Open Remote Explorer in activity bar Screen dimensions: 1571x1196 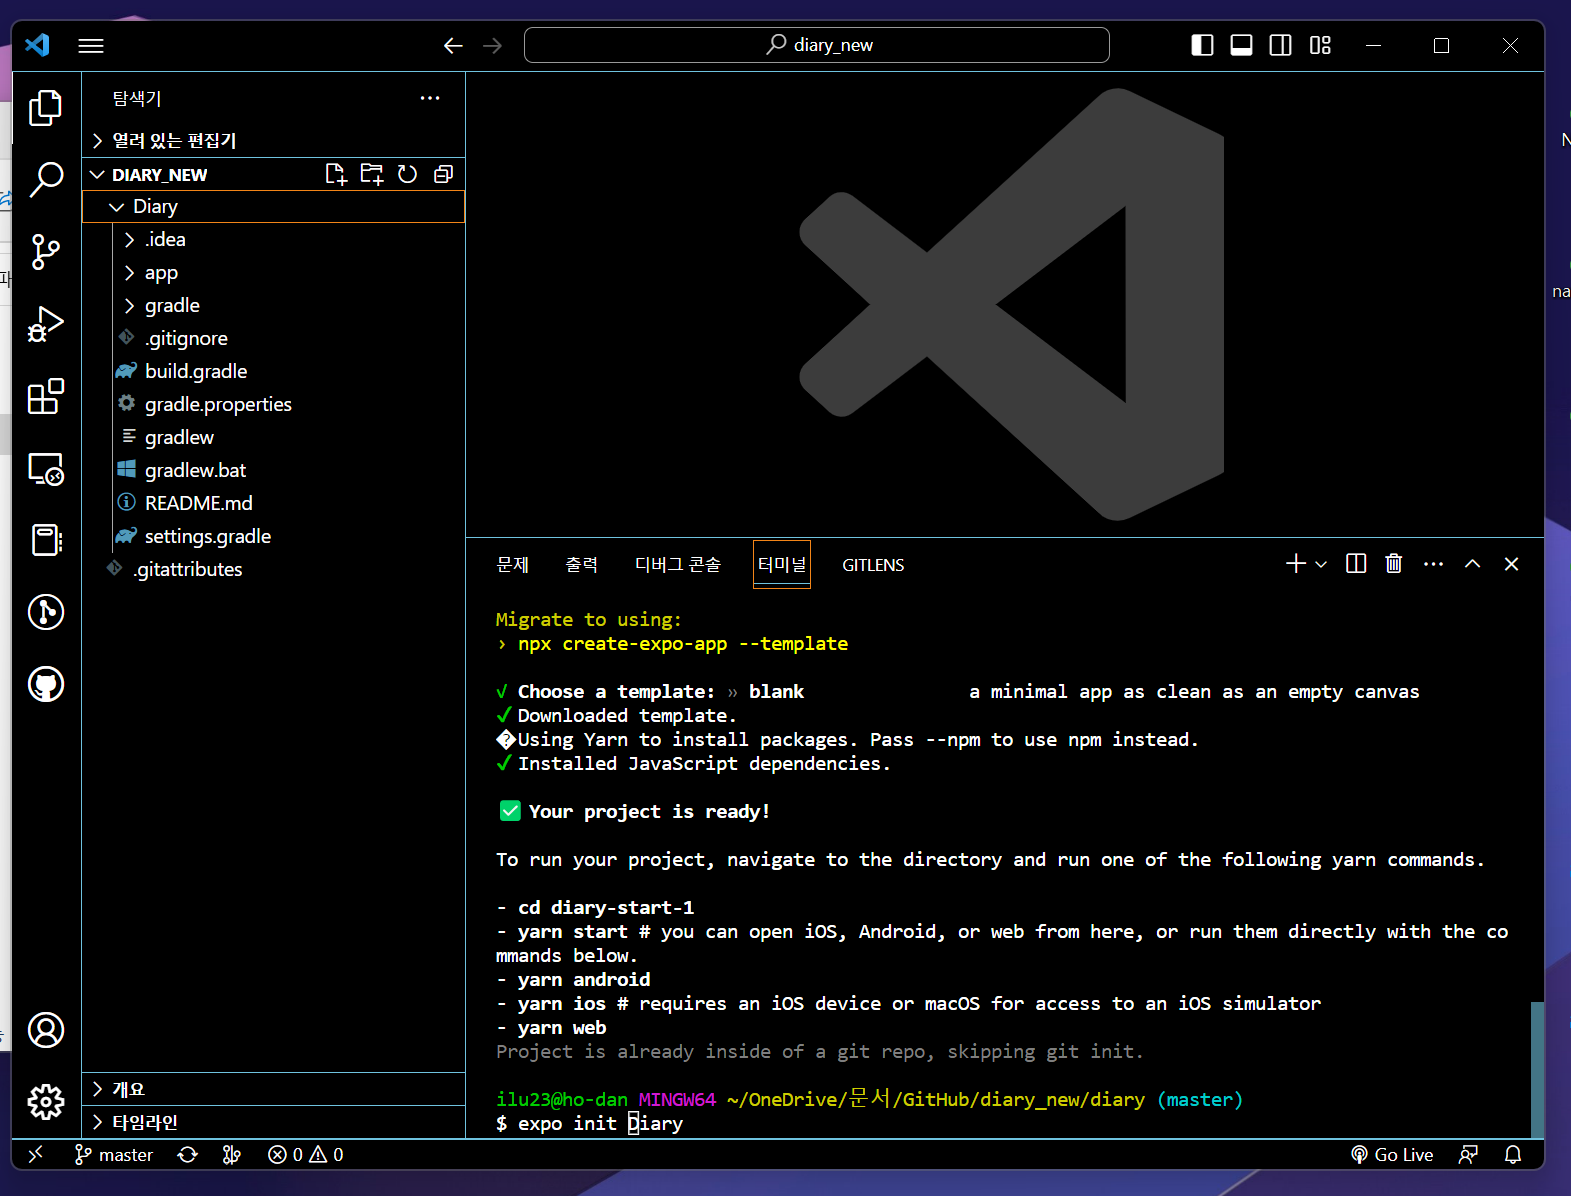[46, 468]
